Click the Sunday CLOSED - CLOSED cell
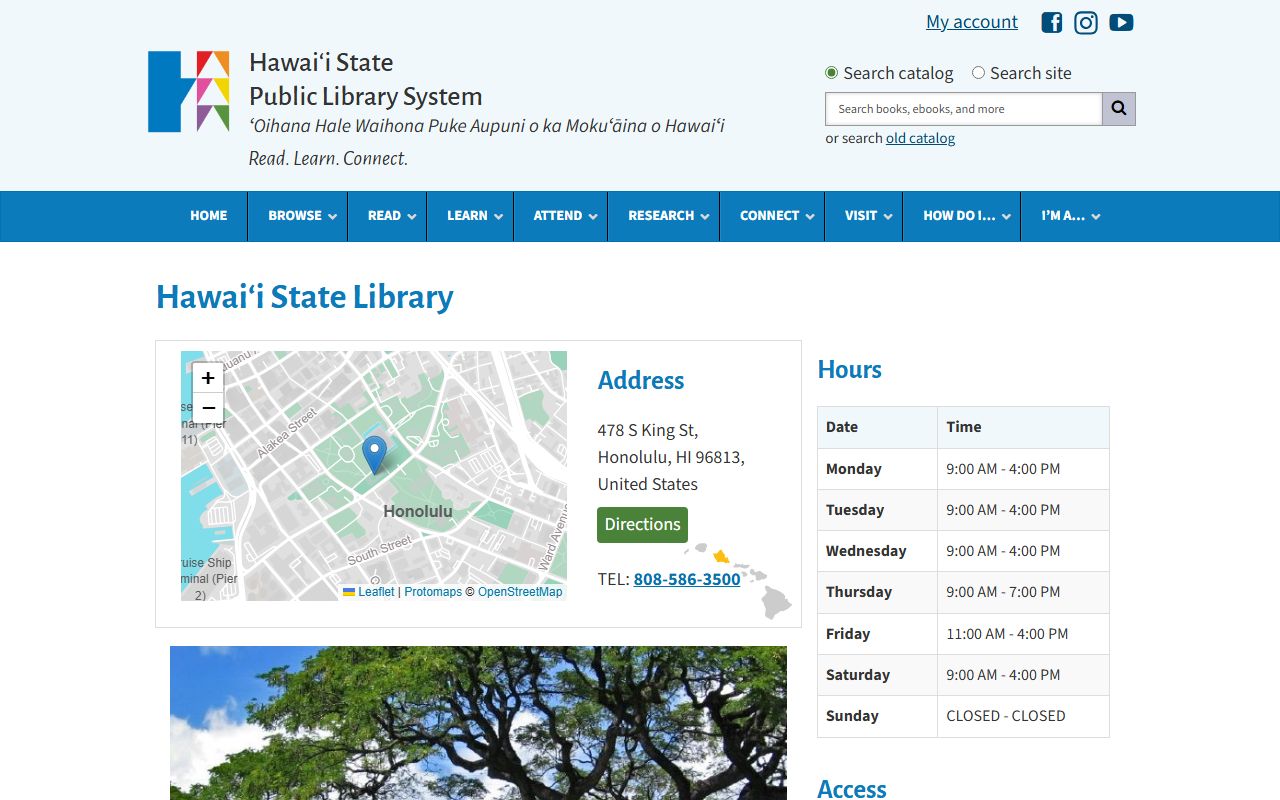Viewport: 1280px width, 800px height. click(1023, 716)
